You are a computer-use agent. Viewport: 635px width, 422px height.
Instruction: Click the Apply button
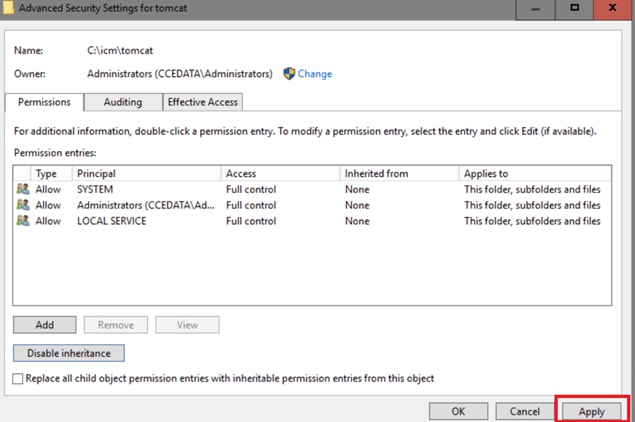(592, 411)
